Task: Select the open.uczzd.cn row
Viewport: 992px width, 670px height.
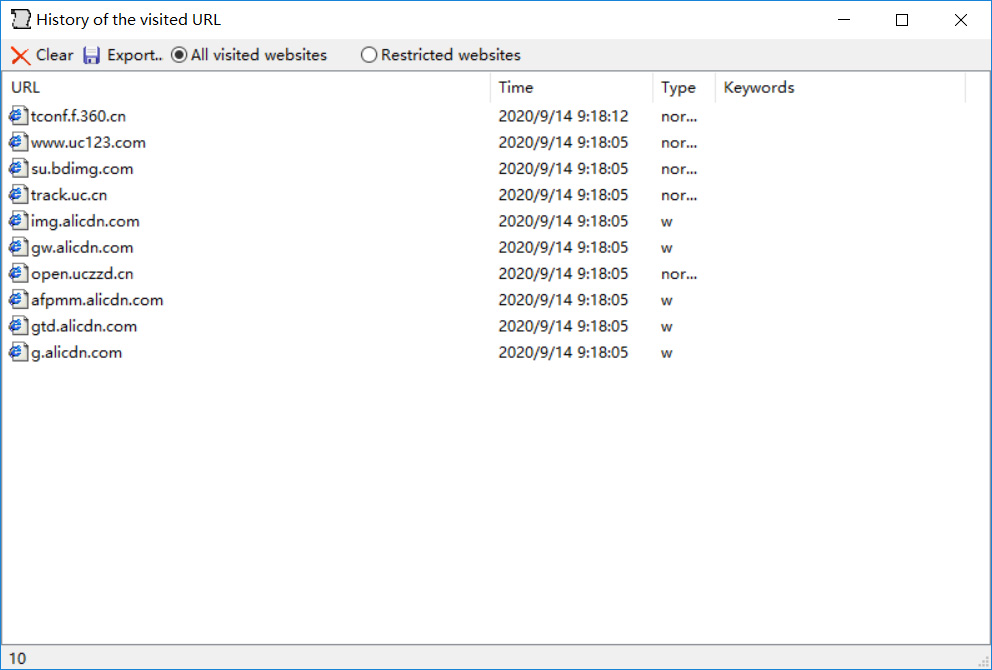Action: (82, 273)
